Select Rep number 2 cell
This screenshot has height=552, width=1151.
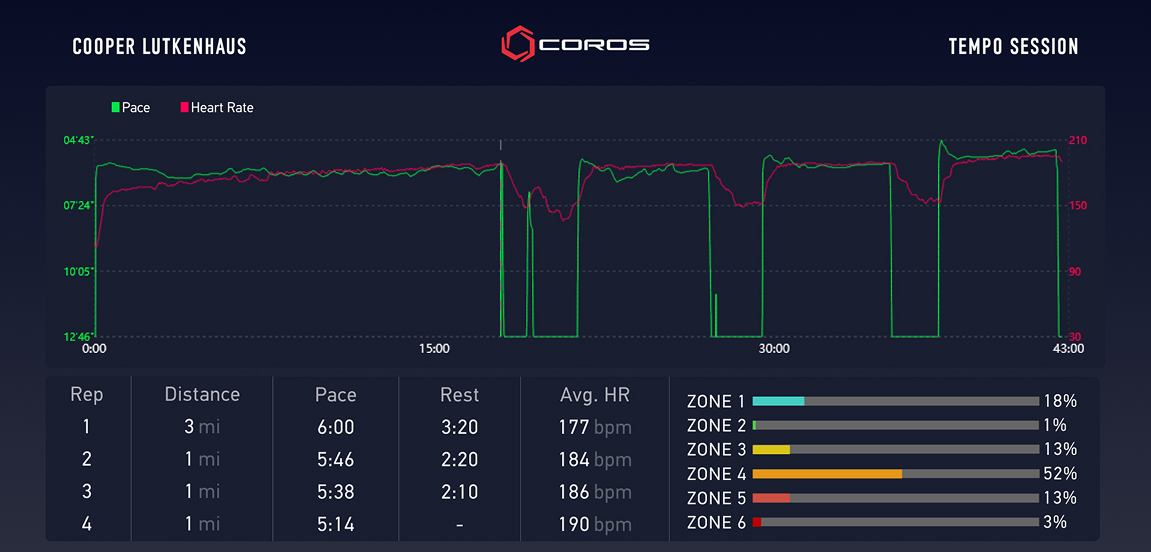(x=87, y=460)
